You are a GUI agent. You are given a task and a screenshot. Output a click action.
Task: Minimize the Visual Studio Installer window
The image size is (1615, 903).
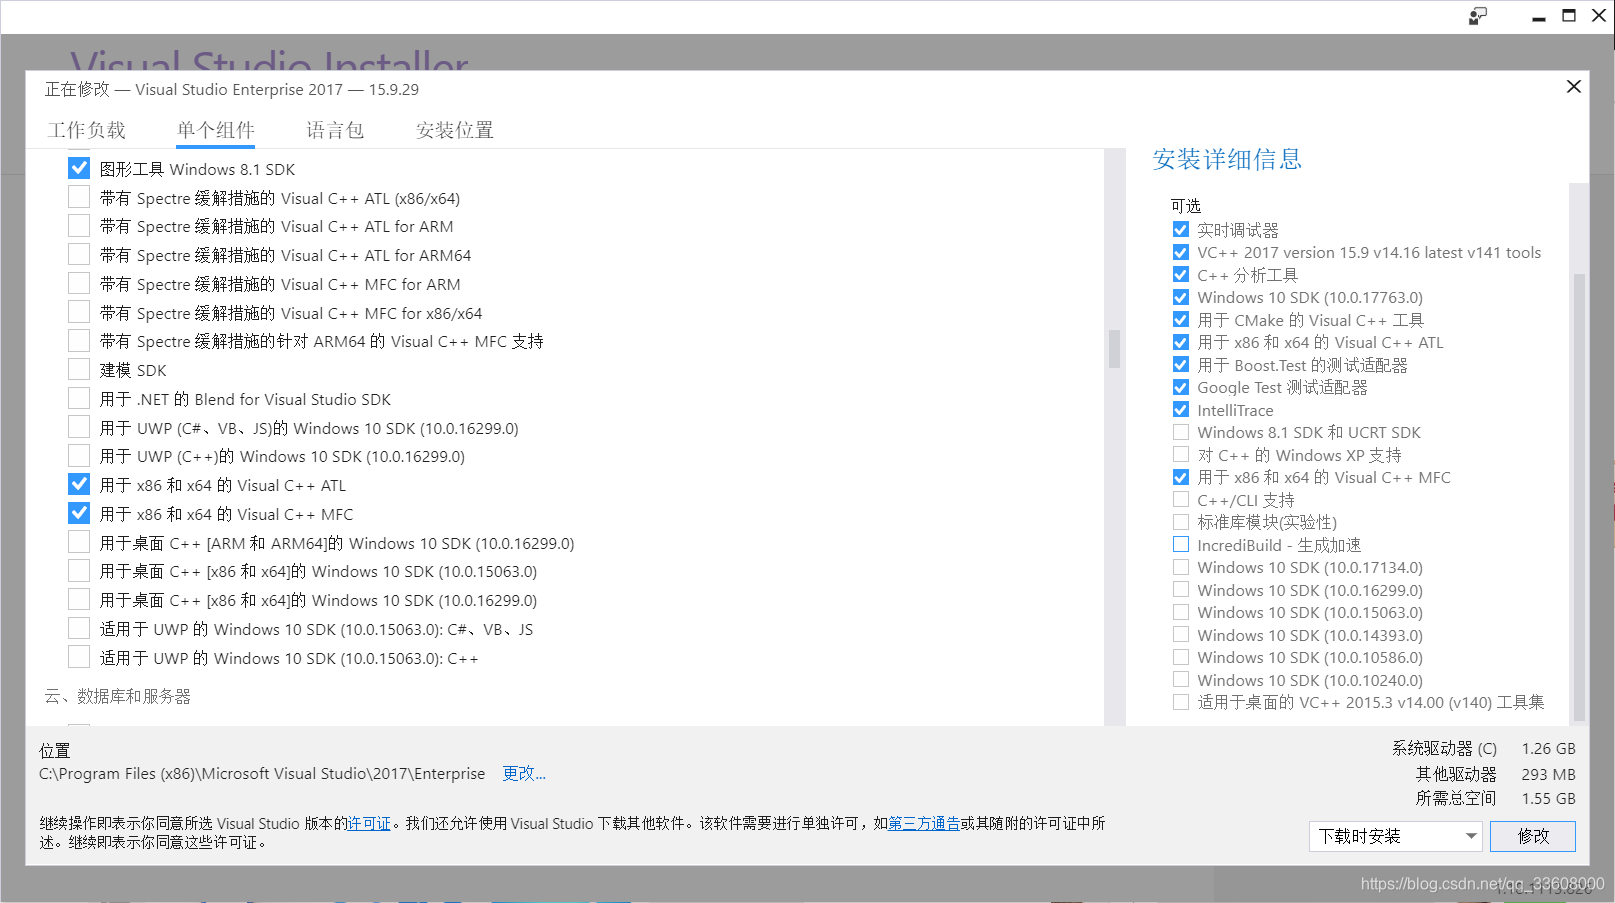pyautogui.click(x=1538, y=16)
